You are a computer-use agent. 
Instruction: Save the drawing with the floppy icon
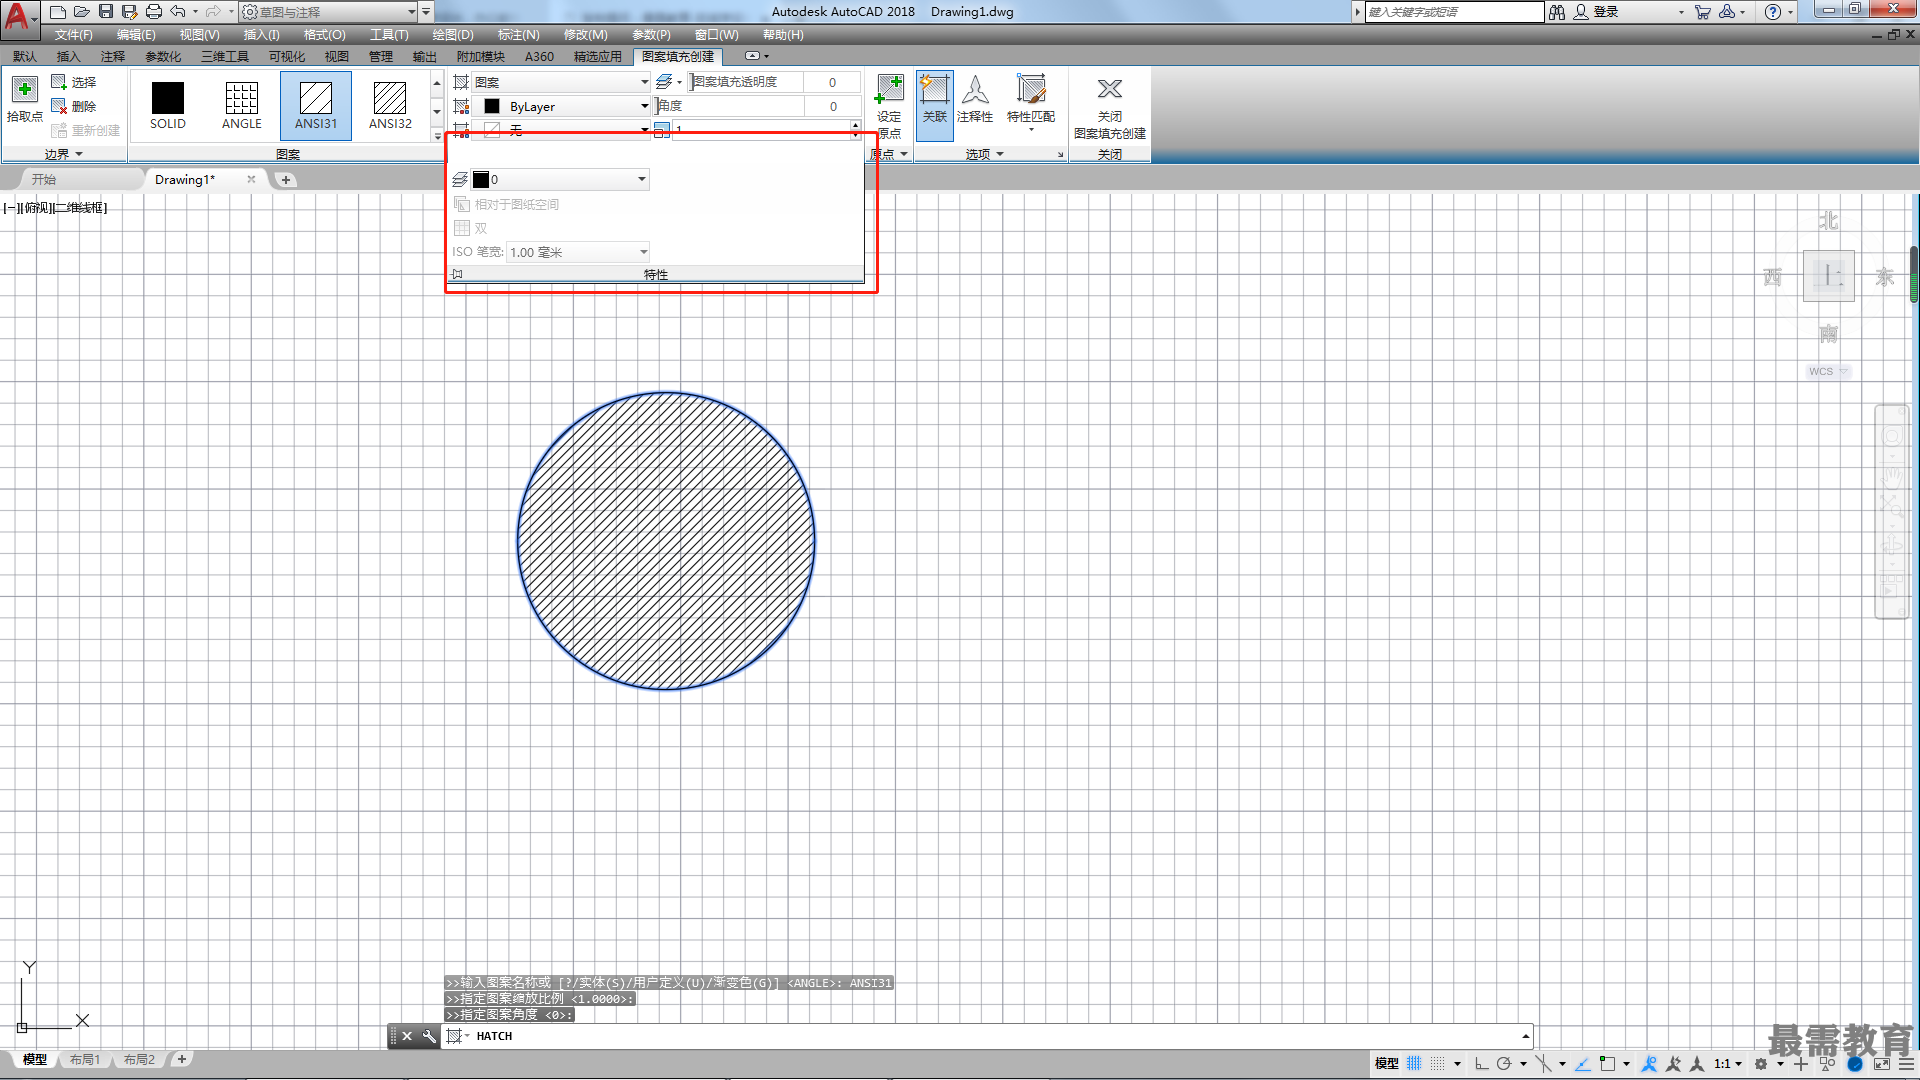point(106,12)
